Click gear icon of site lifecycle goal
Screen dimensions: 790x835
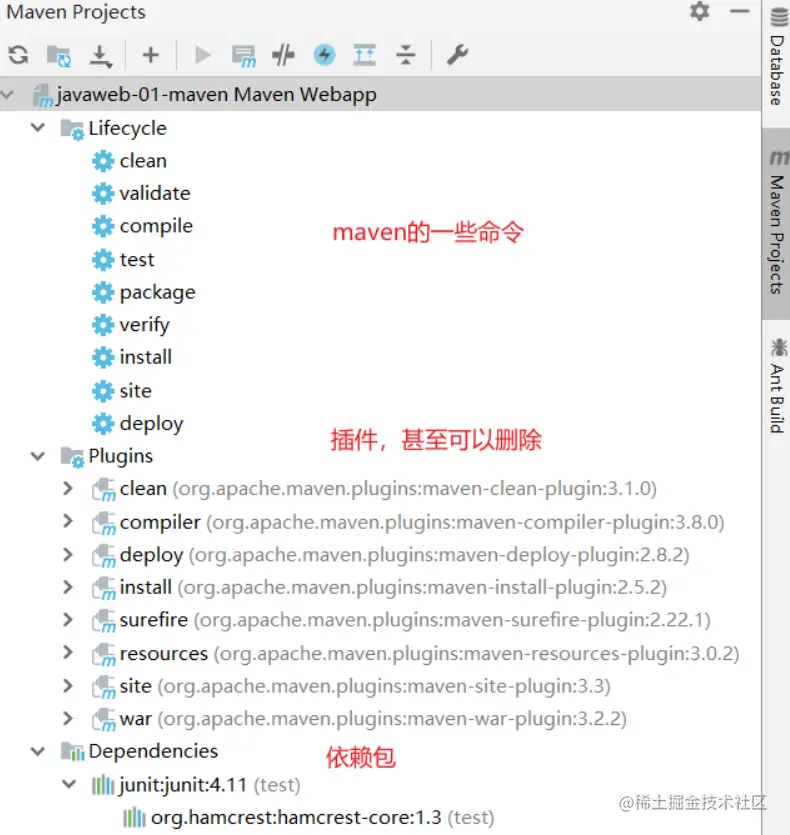[x=103, y=391]
